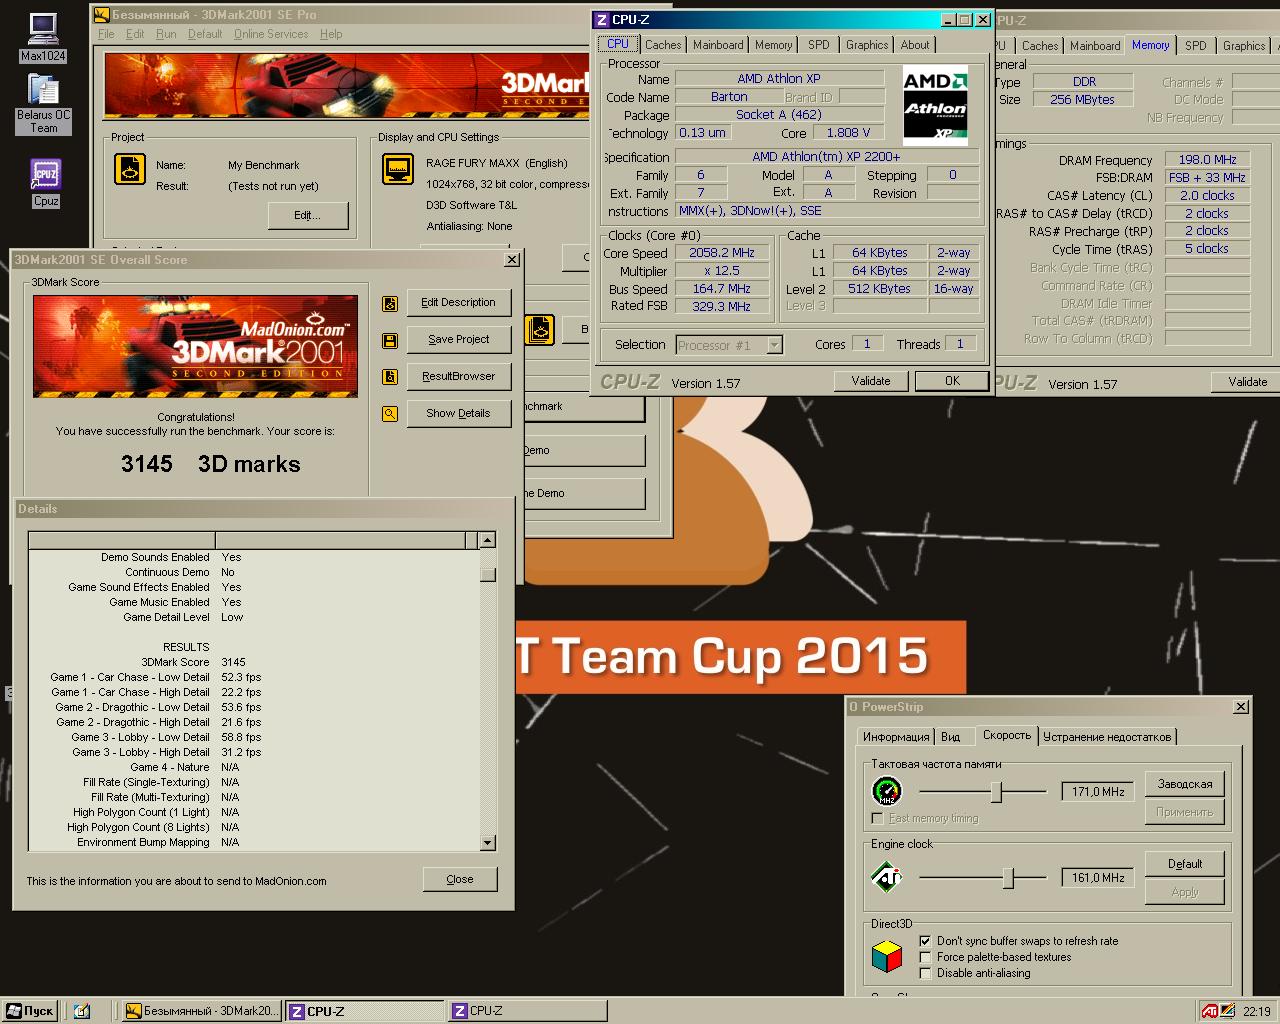Click the Edit Description icon

click(x=390, y=303)
